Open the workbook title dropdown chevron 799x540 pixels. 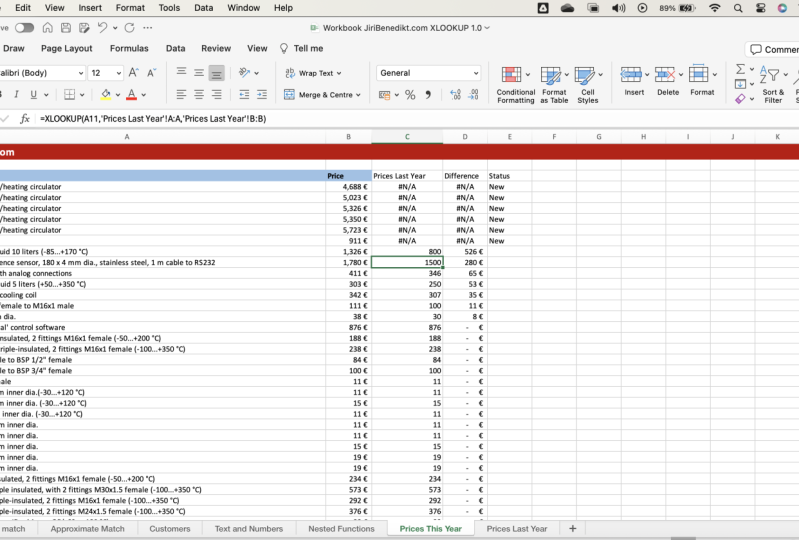click(x=487, y=28)
